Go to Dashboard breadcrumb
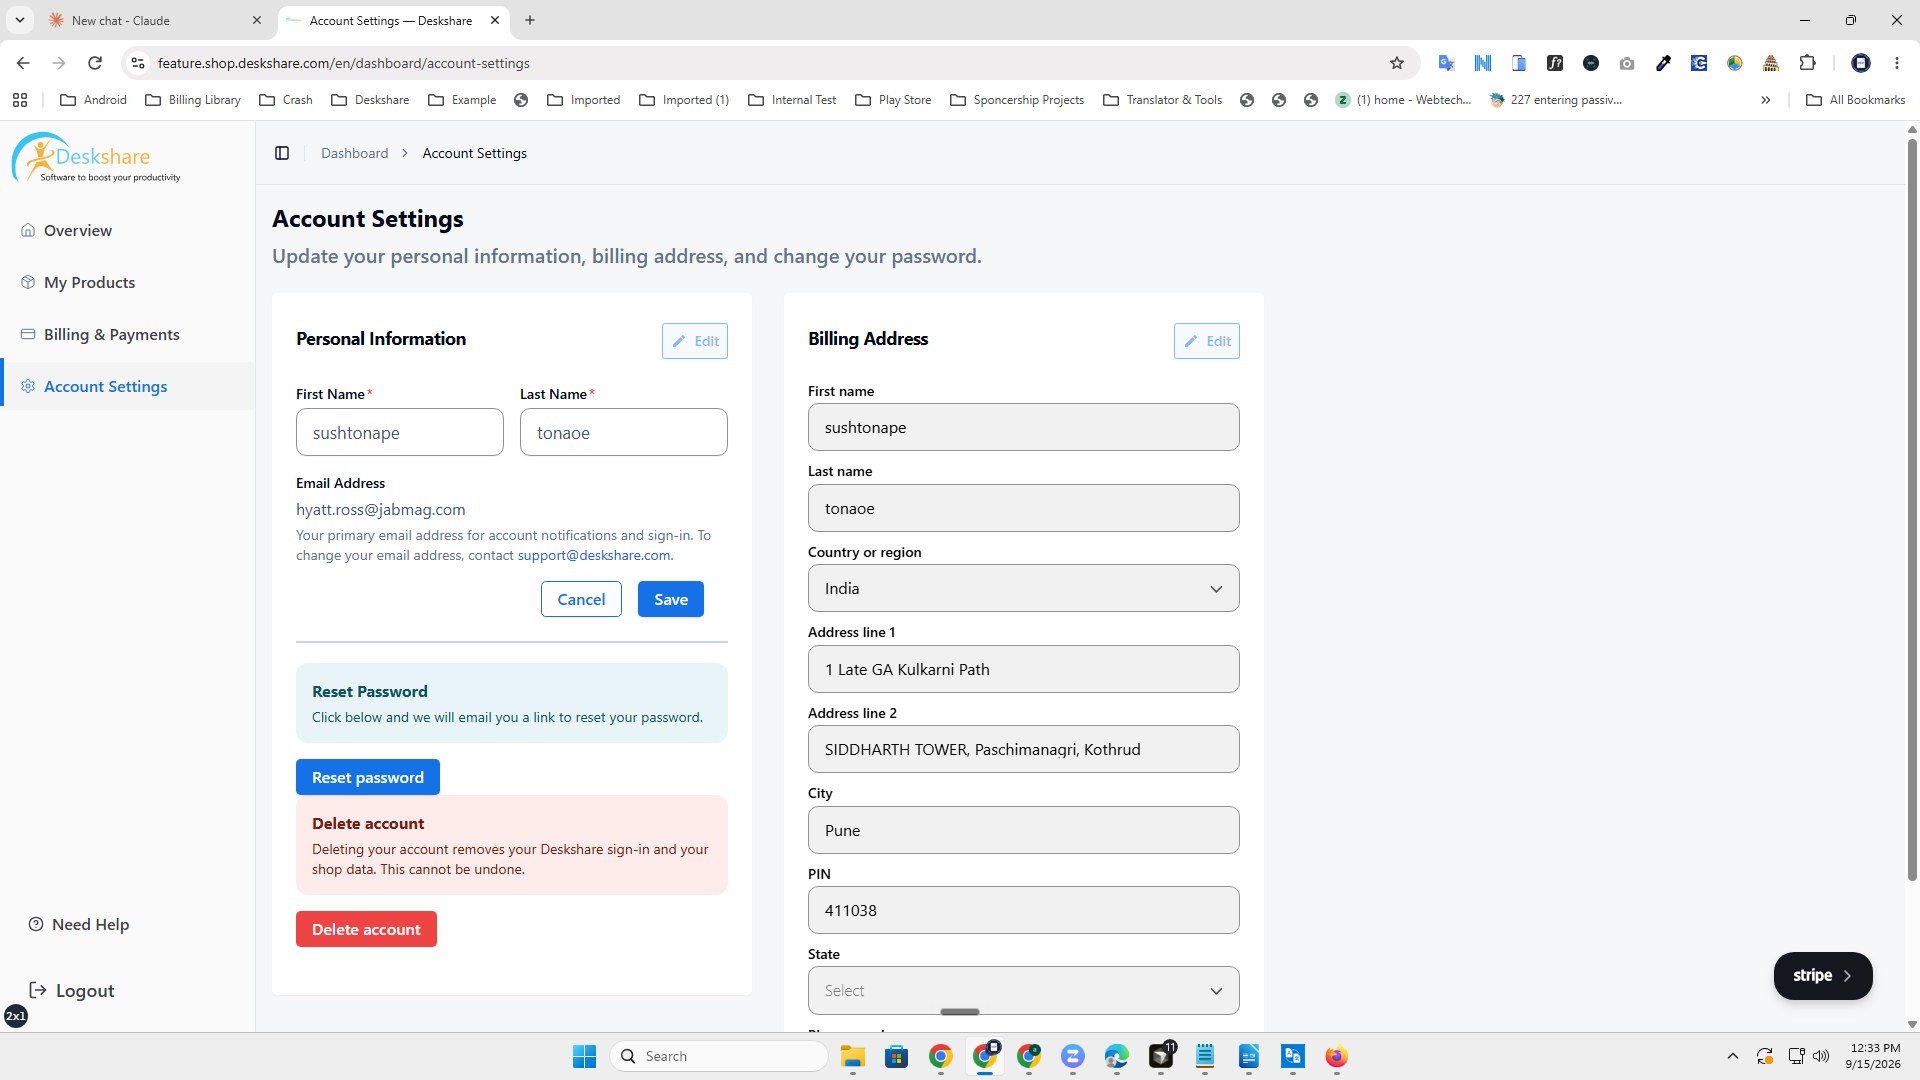 [x=355, y=153]
